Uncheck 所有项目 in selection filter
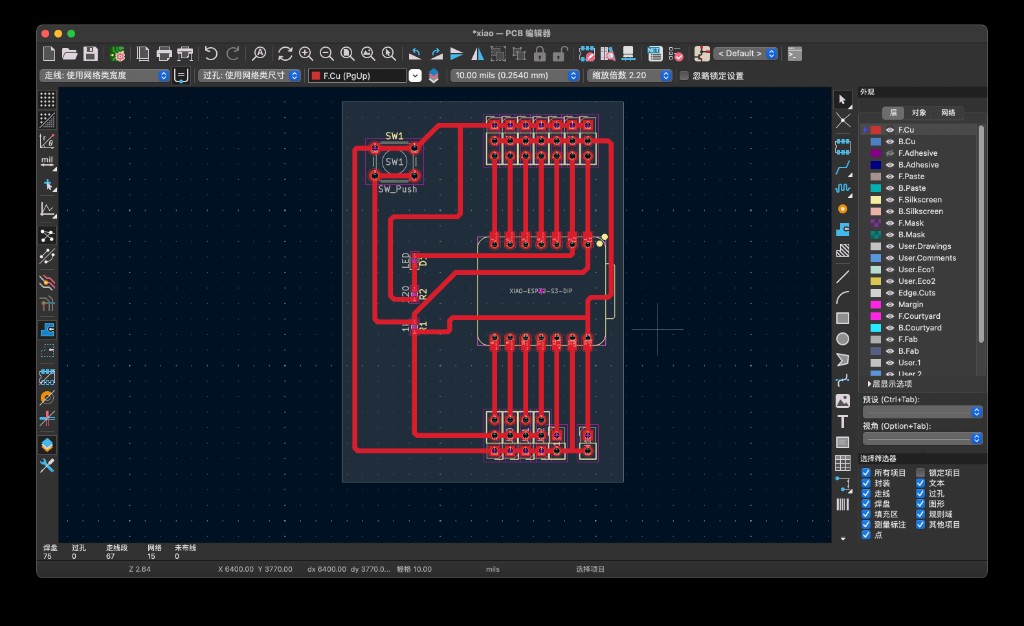Screen dimensions: 1024x626 click(866, 473)
